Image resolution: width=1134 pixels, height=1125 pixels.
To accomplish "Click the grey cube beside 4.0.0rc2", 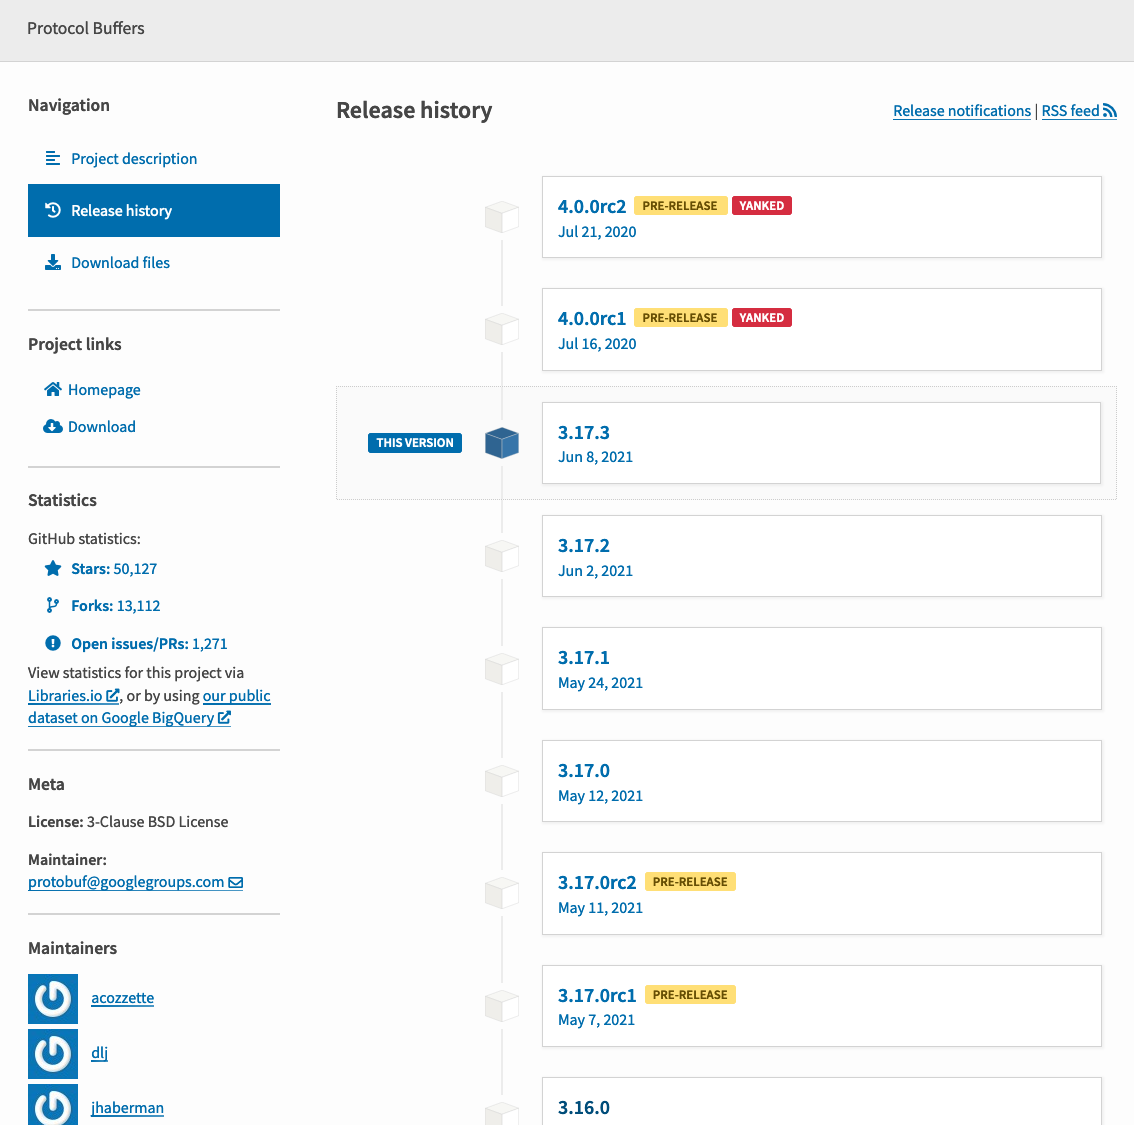I will [x=502, y=217].
